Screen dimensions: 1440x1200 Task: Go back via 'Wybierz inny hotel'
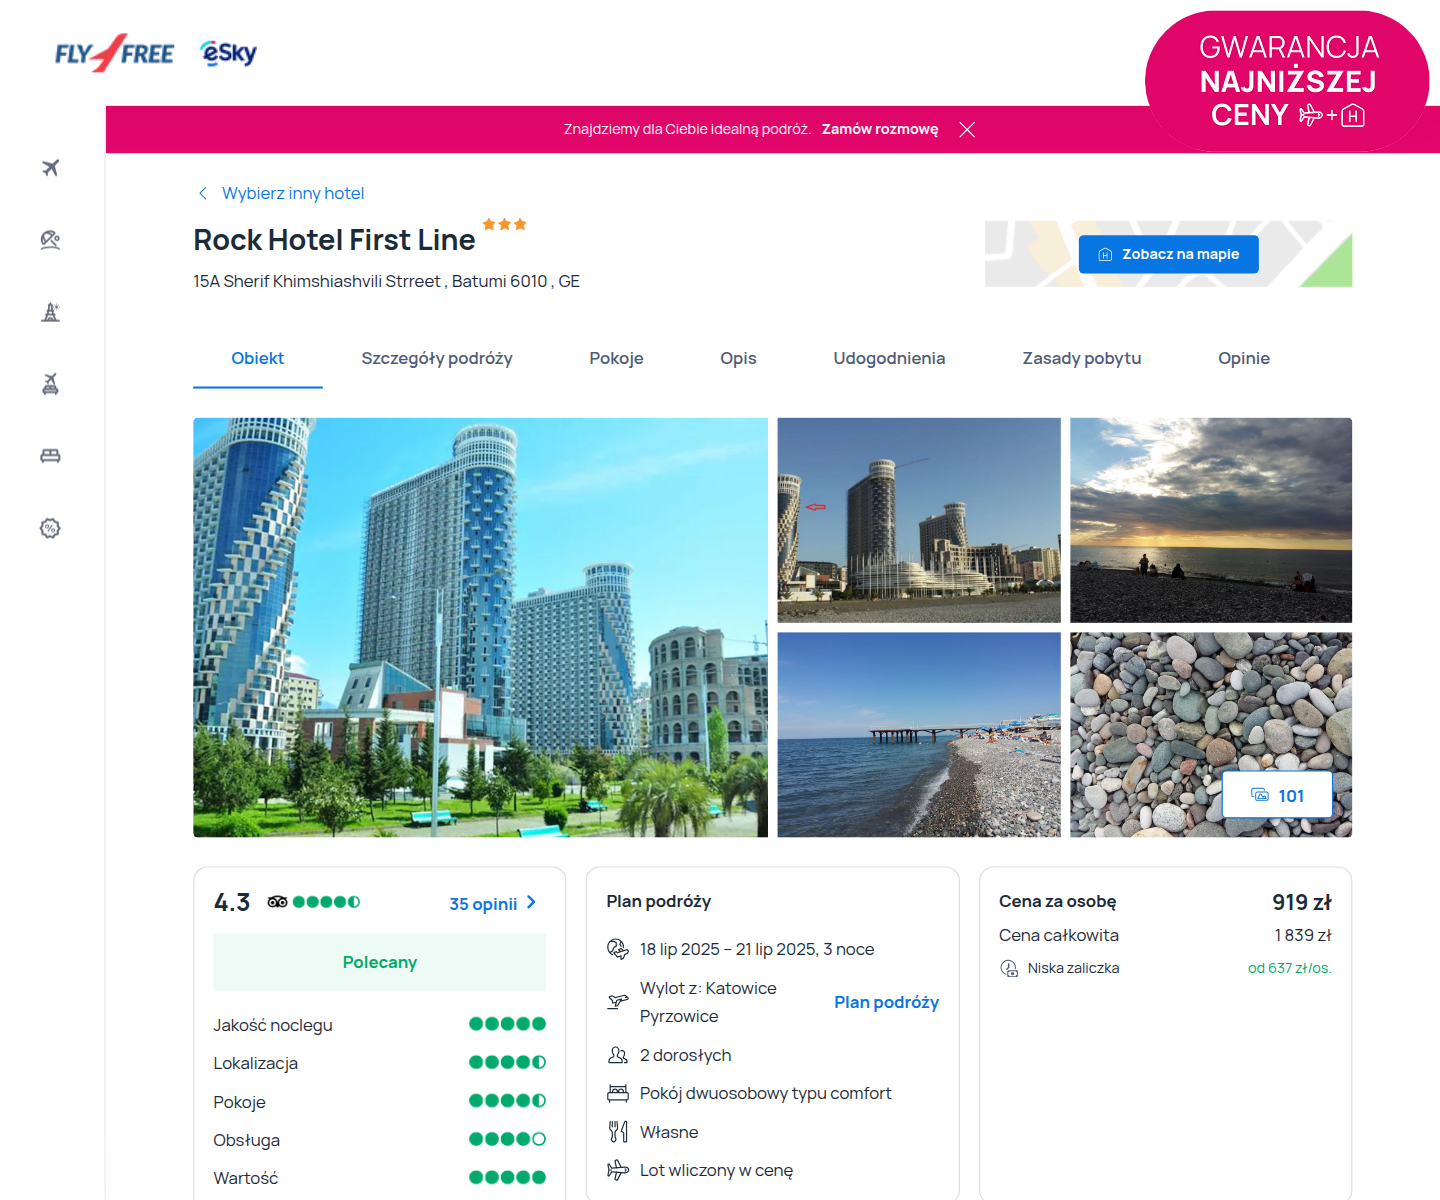(292, 193)
